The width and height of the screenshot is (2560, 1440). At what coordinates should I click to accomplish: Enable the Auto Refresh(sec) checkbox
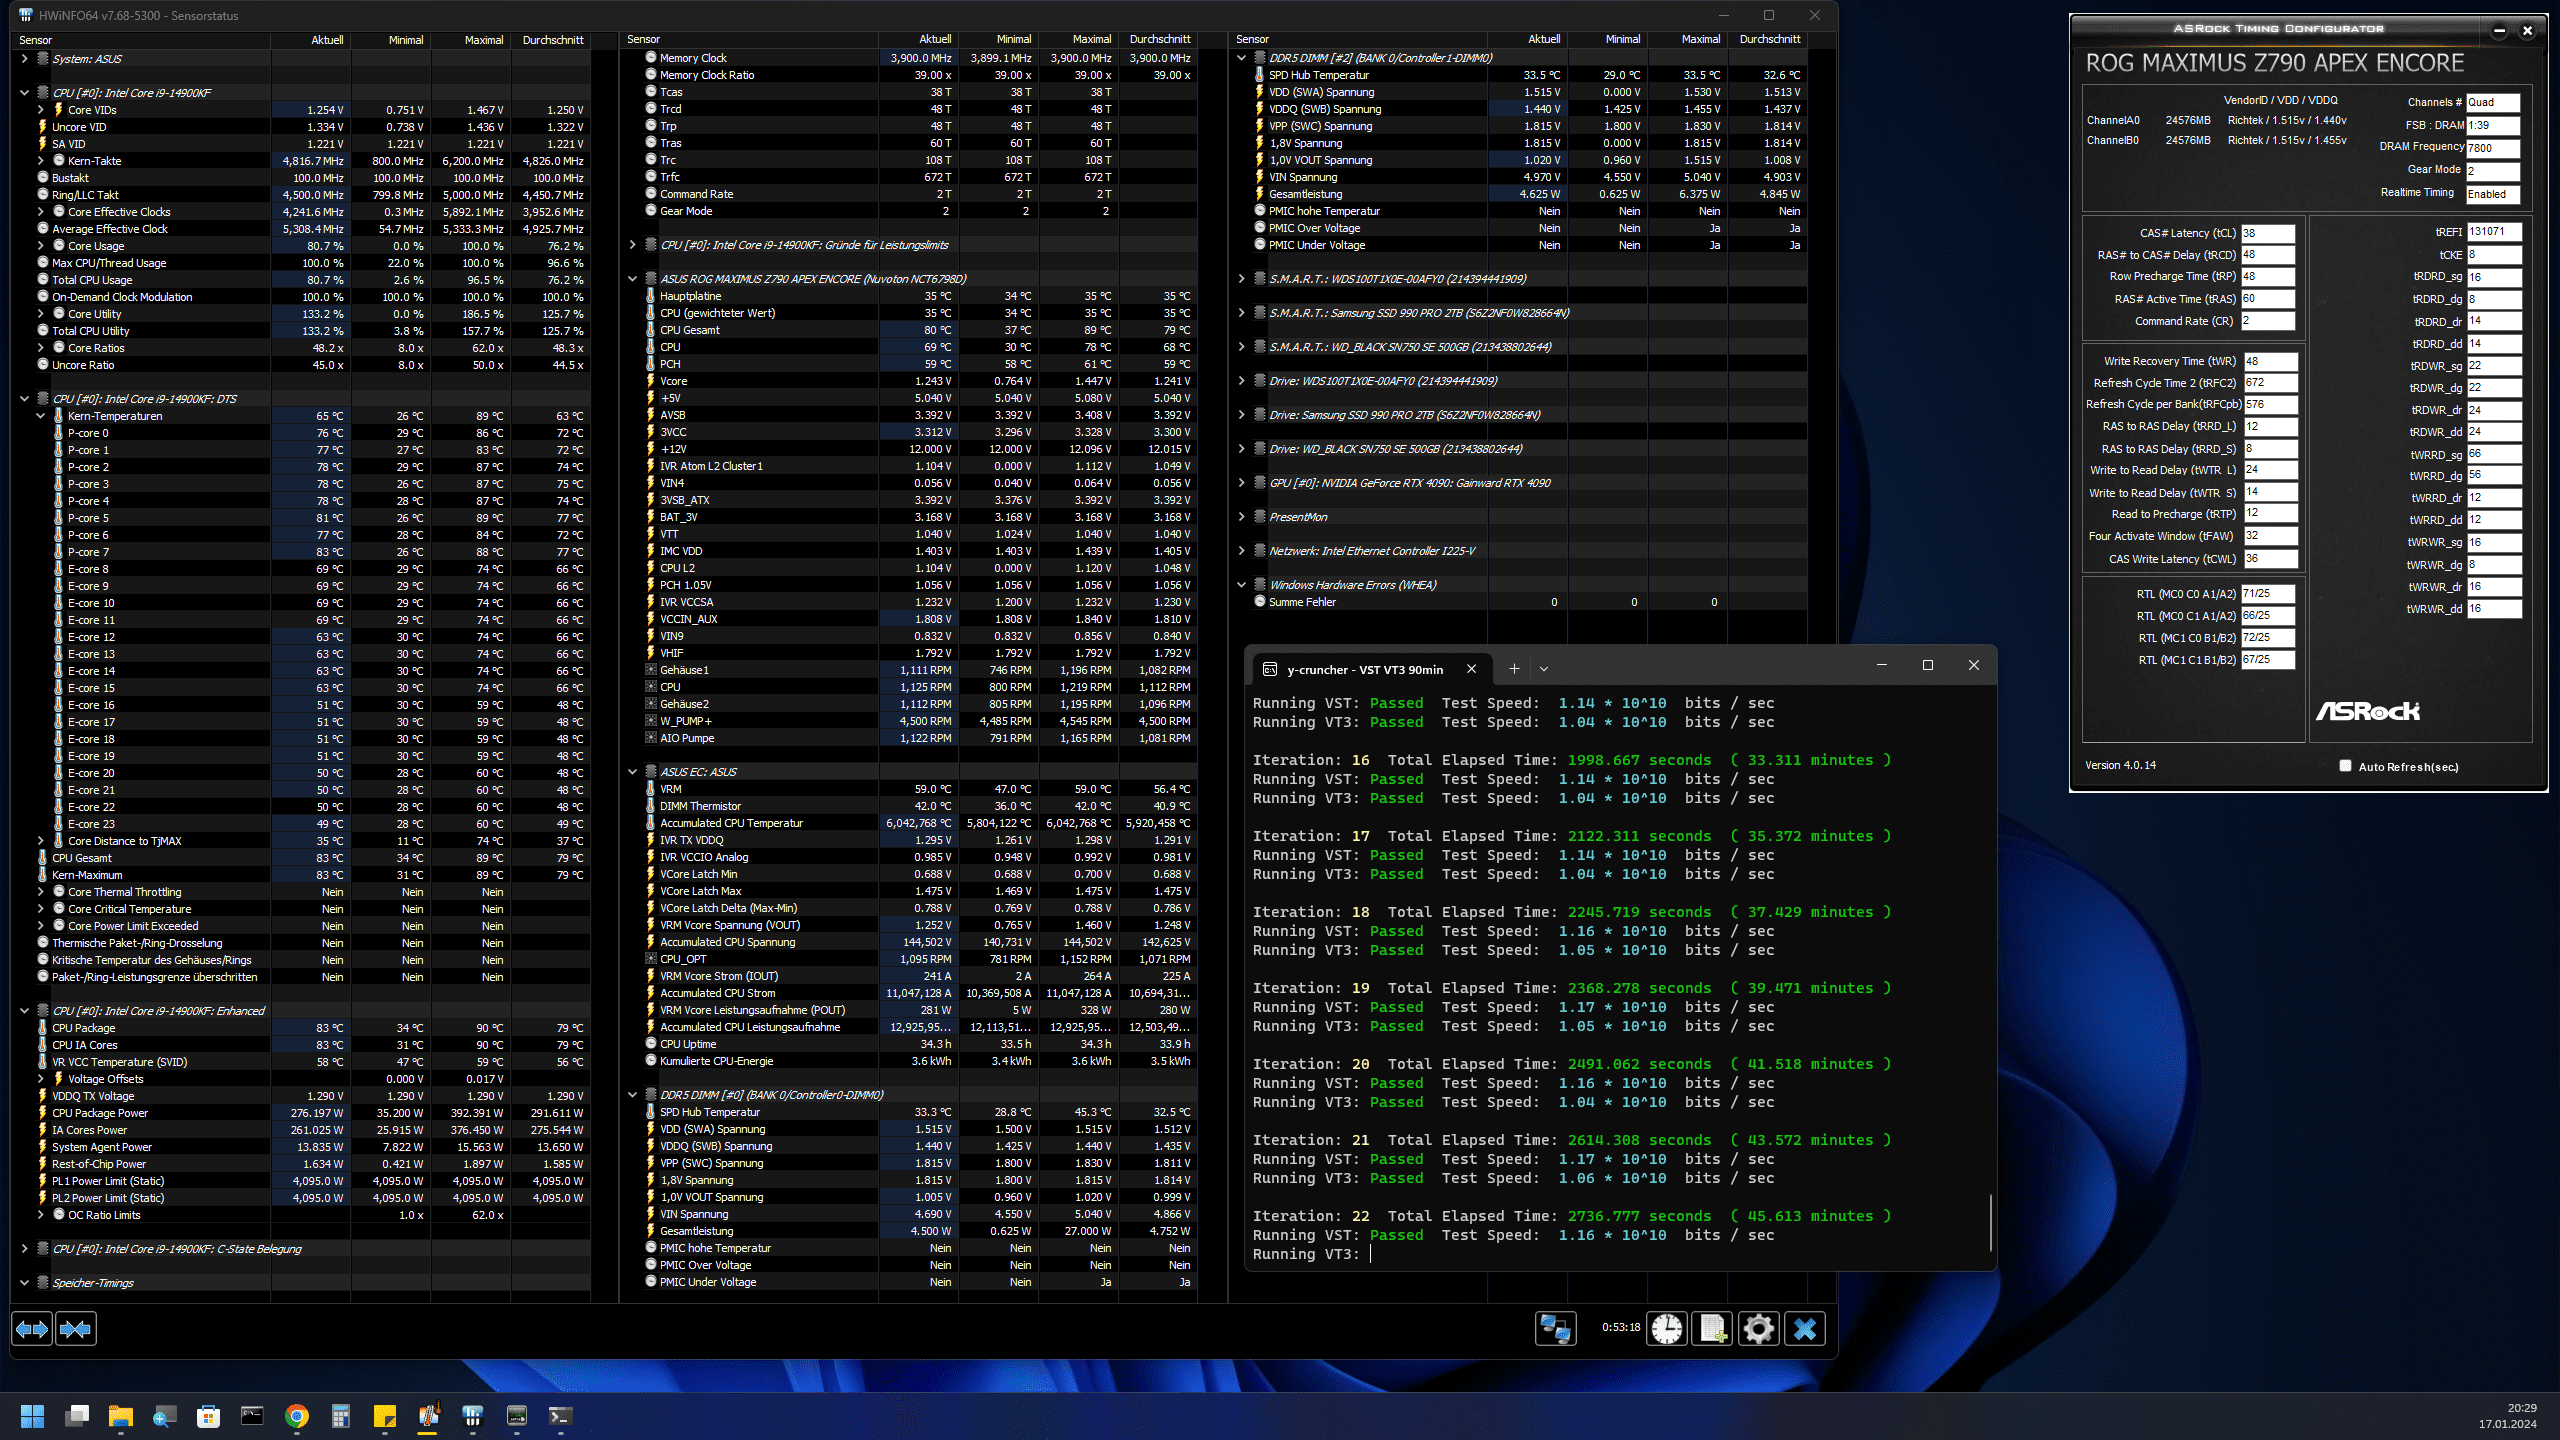click(2345, 766)
